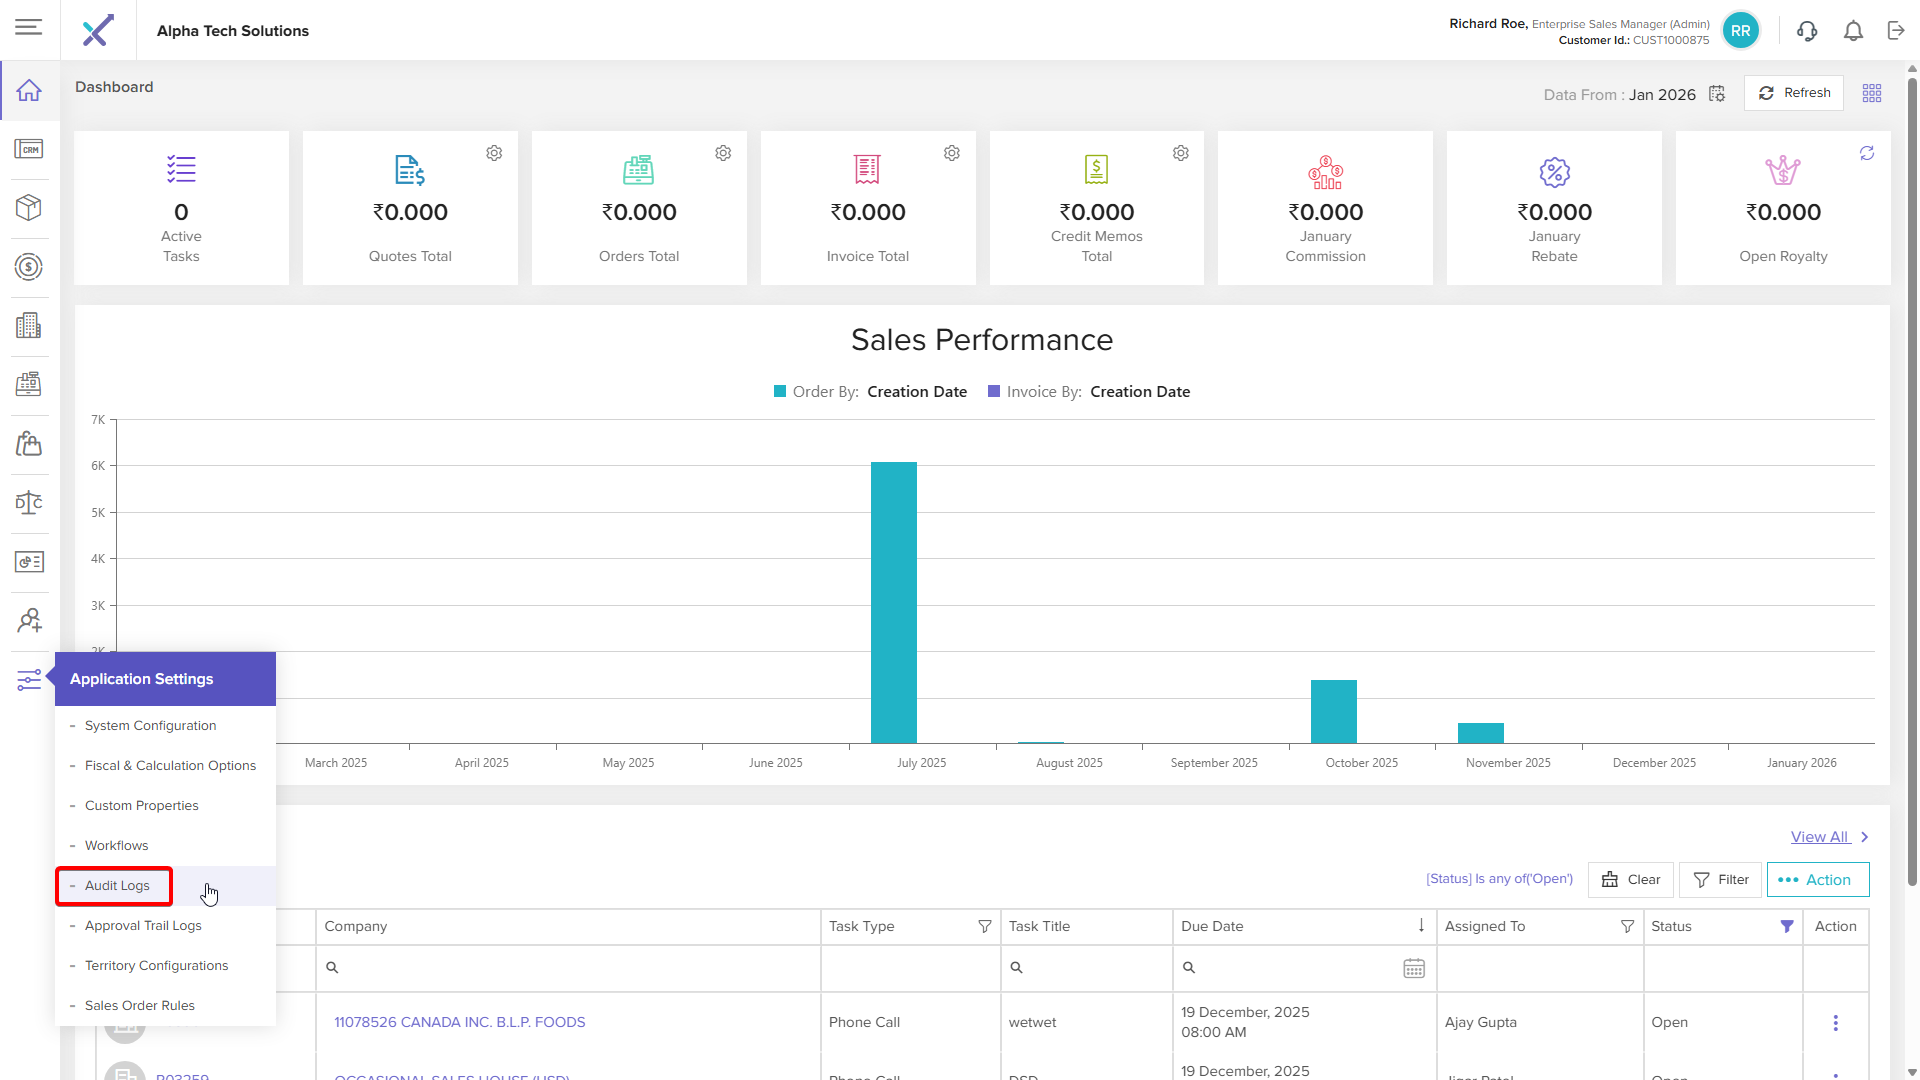Viewport: 1920px width, 1080px height.
Task: Click the logout icon in header
Action: click(1896, 31)
